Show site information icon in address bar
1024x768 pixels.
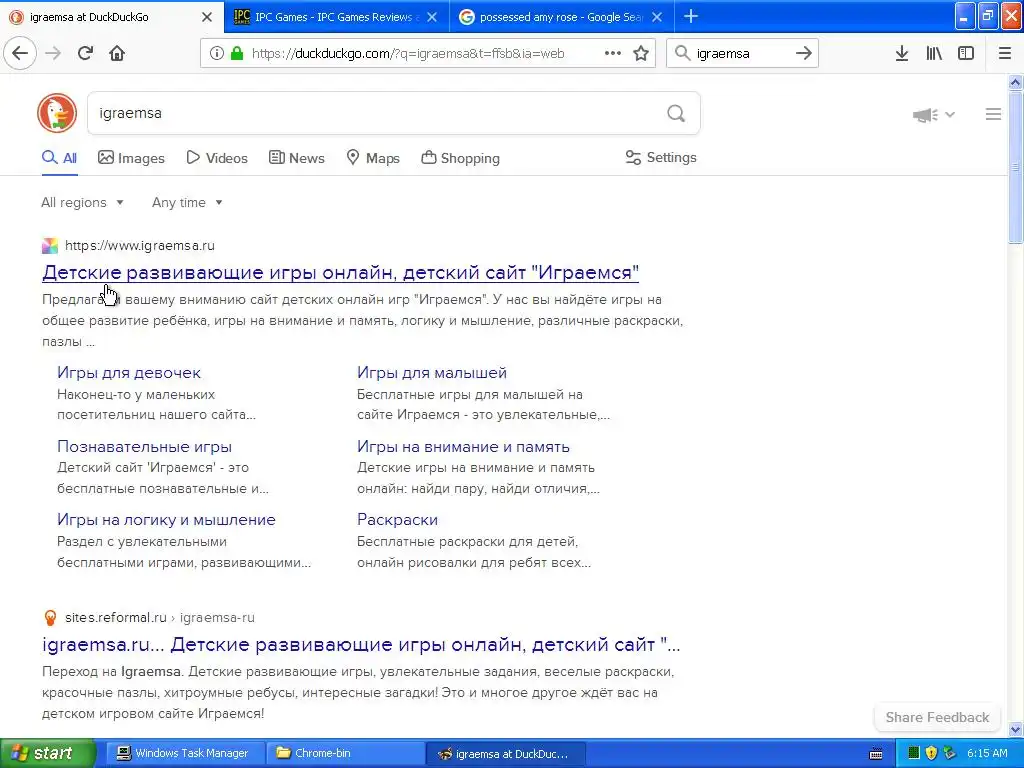pyautogui.click(x=216, y=54)
